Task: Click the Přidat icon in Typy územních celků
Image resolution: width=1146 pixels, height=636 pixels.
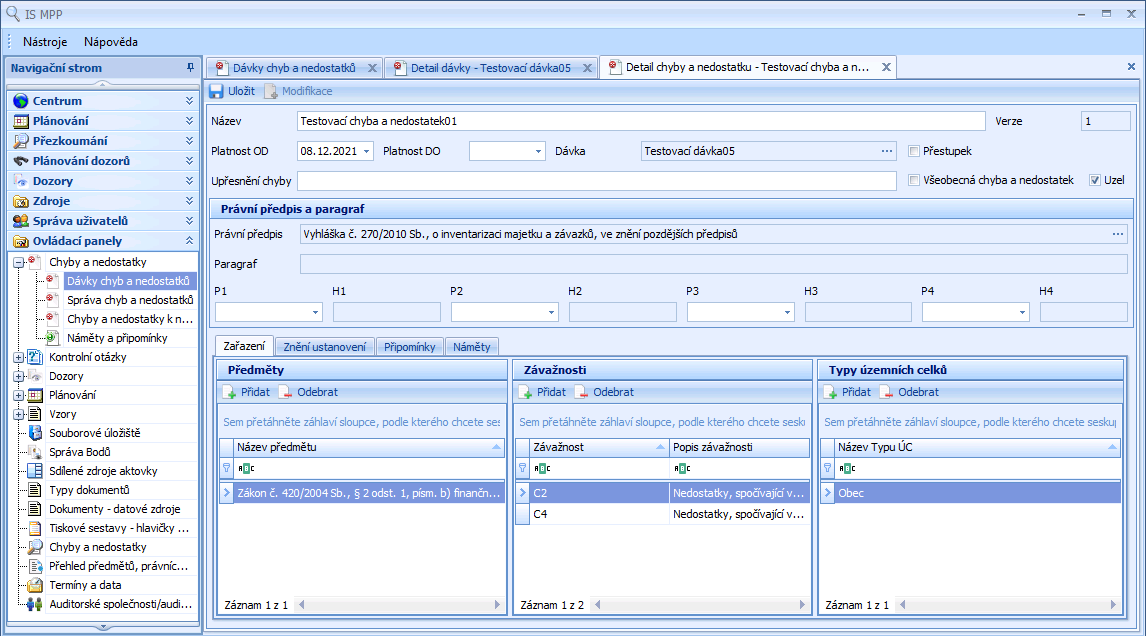Action: click(x=830, y=393)
